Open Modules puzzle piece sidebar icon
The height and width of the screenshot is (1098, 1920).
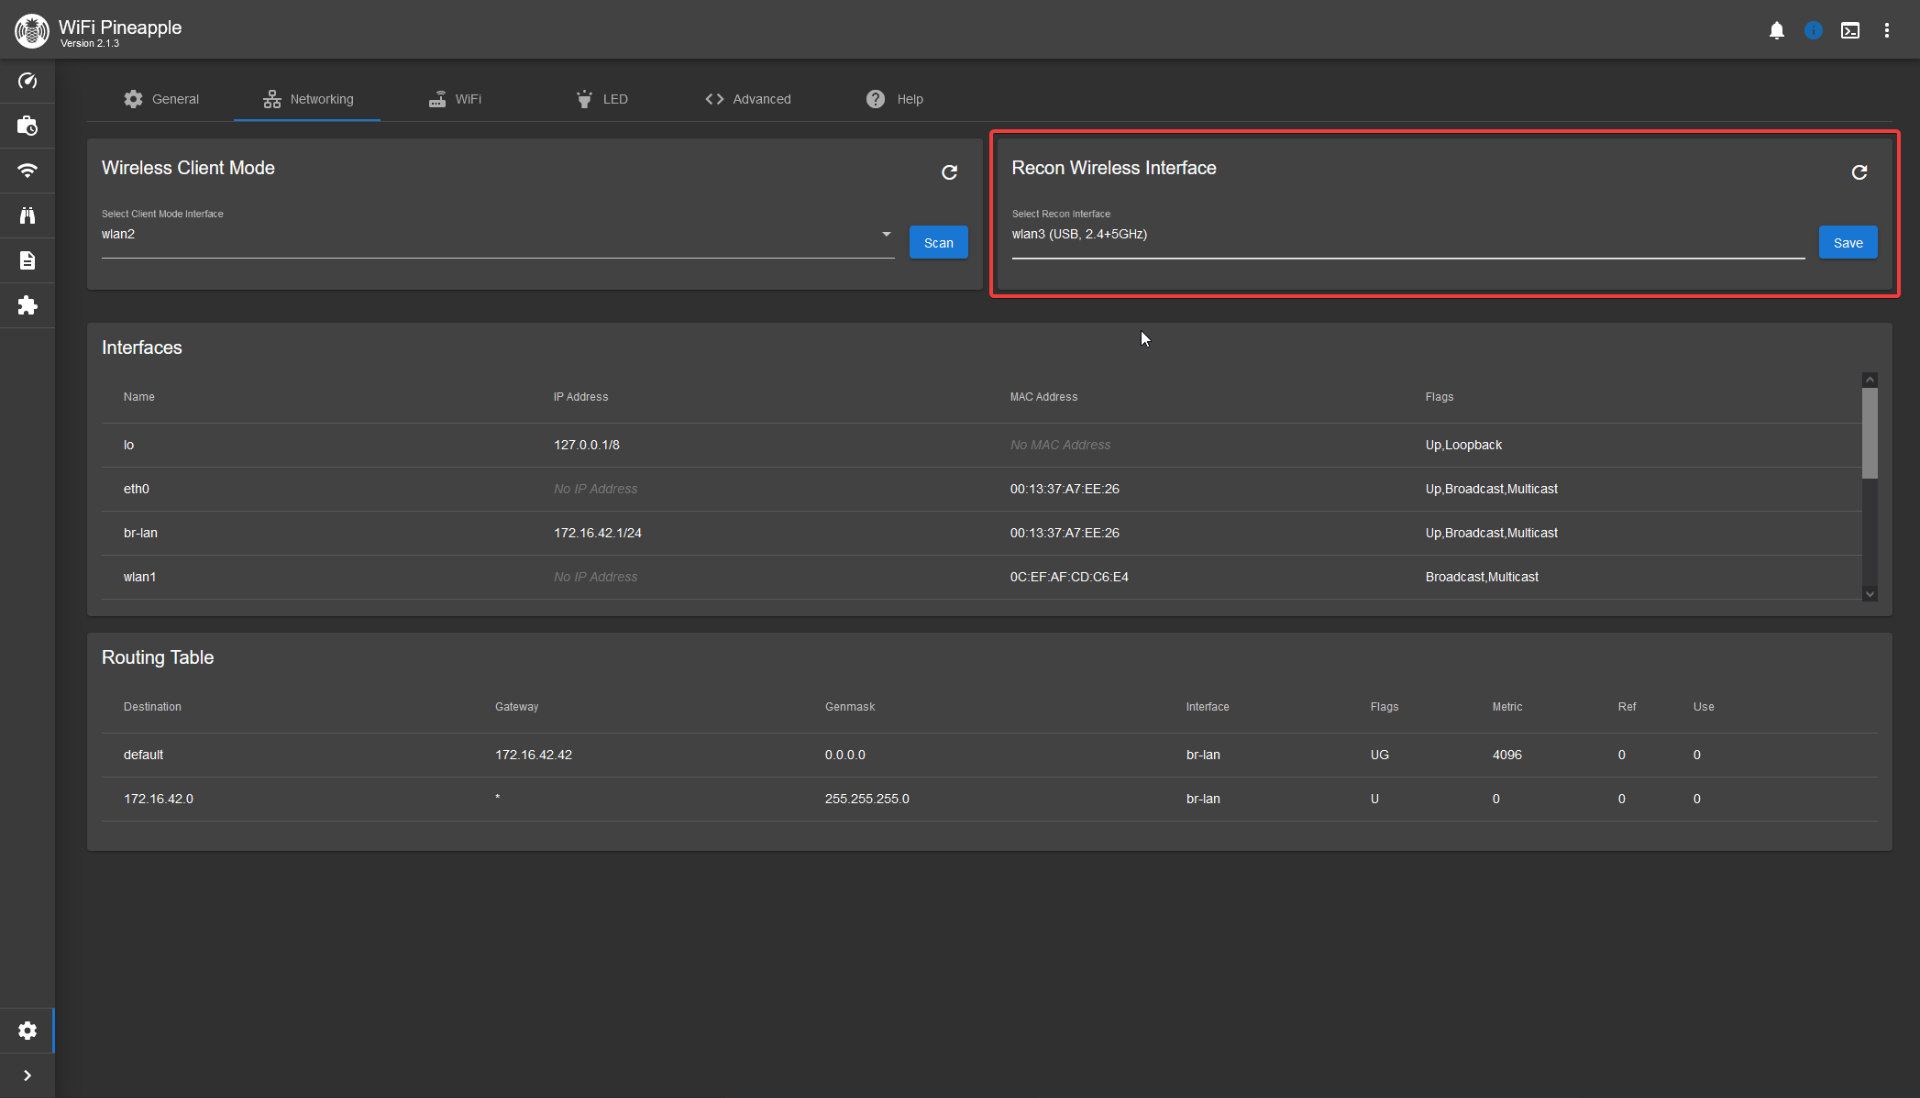[27, 306]
